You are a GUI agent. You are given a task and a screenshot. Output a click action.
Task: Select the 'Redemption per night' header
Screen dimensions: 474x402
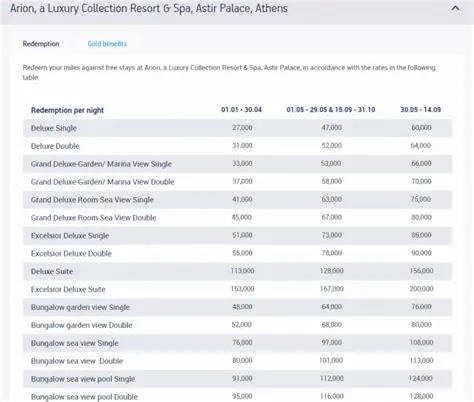tap(67, 110)
